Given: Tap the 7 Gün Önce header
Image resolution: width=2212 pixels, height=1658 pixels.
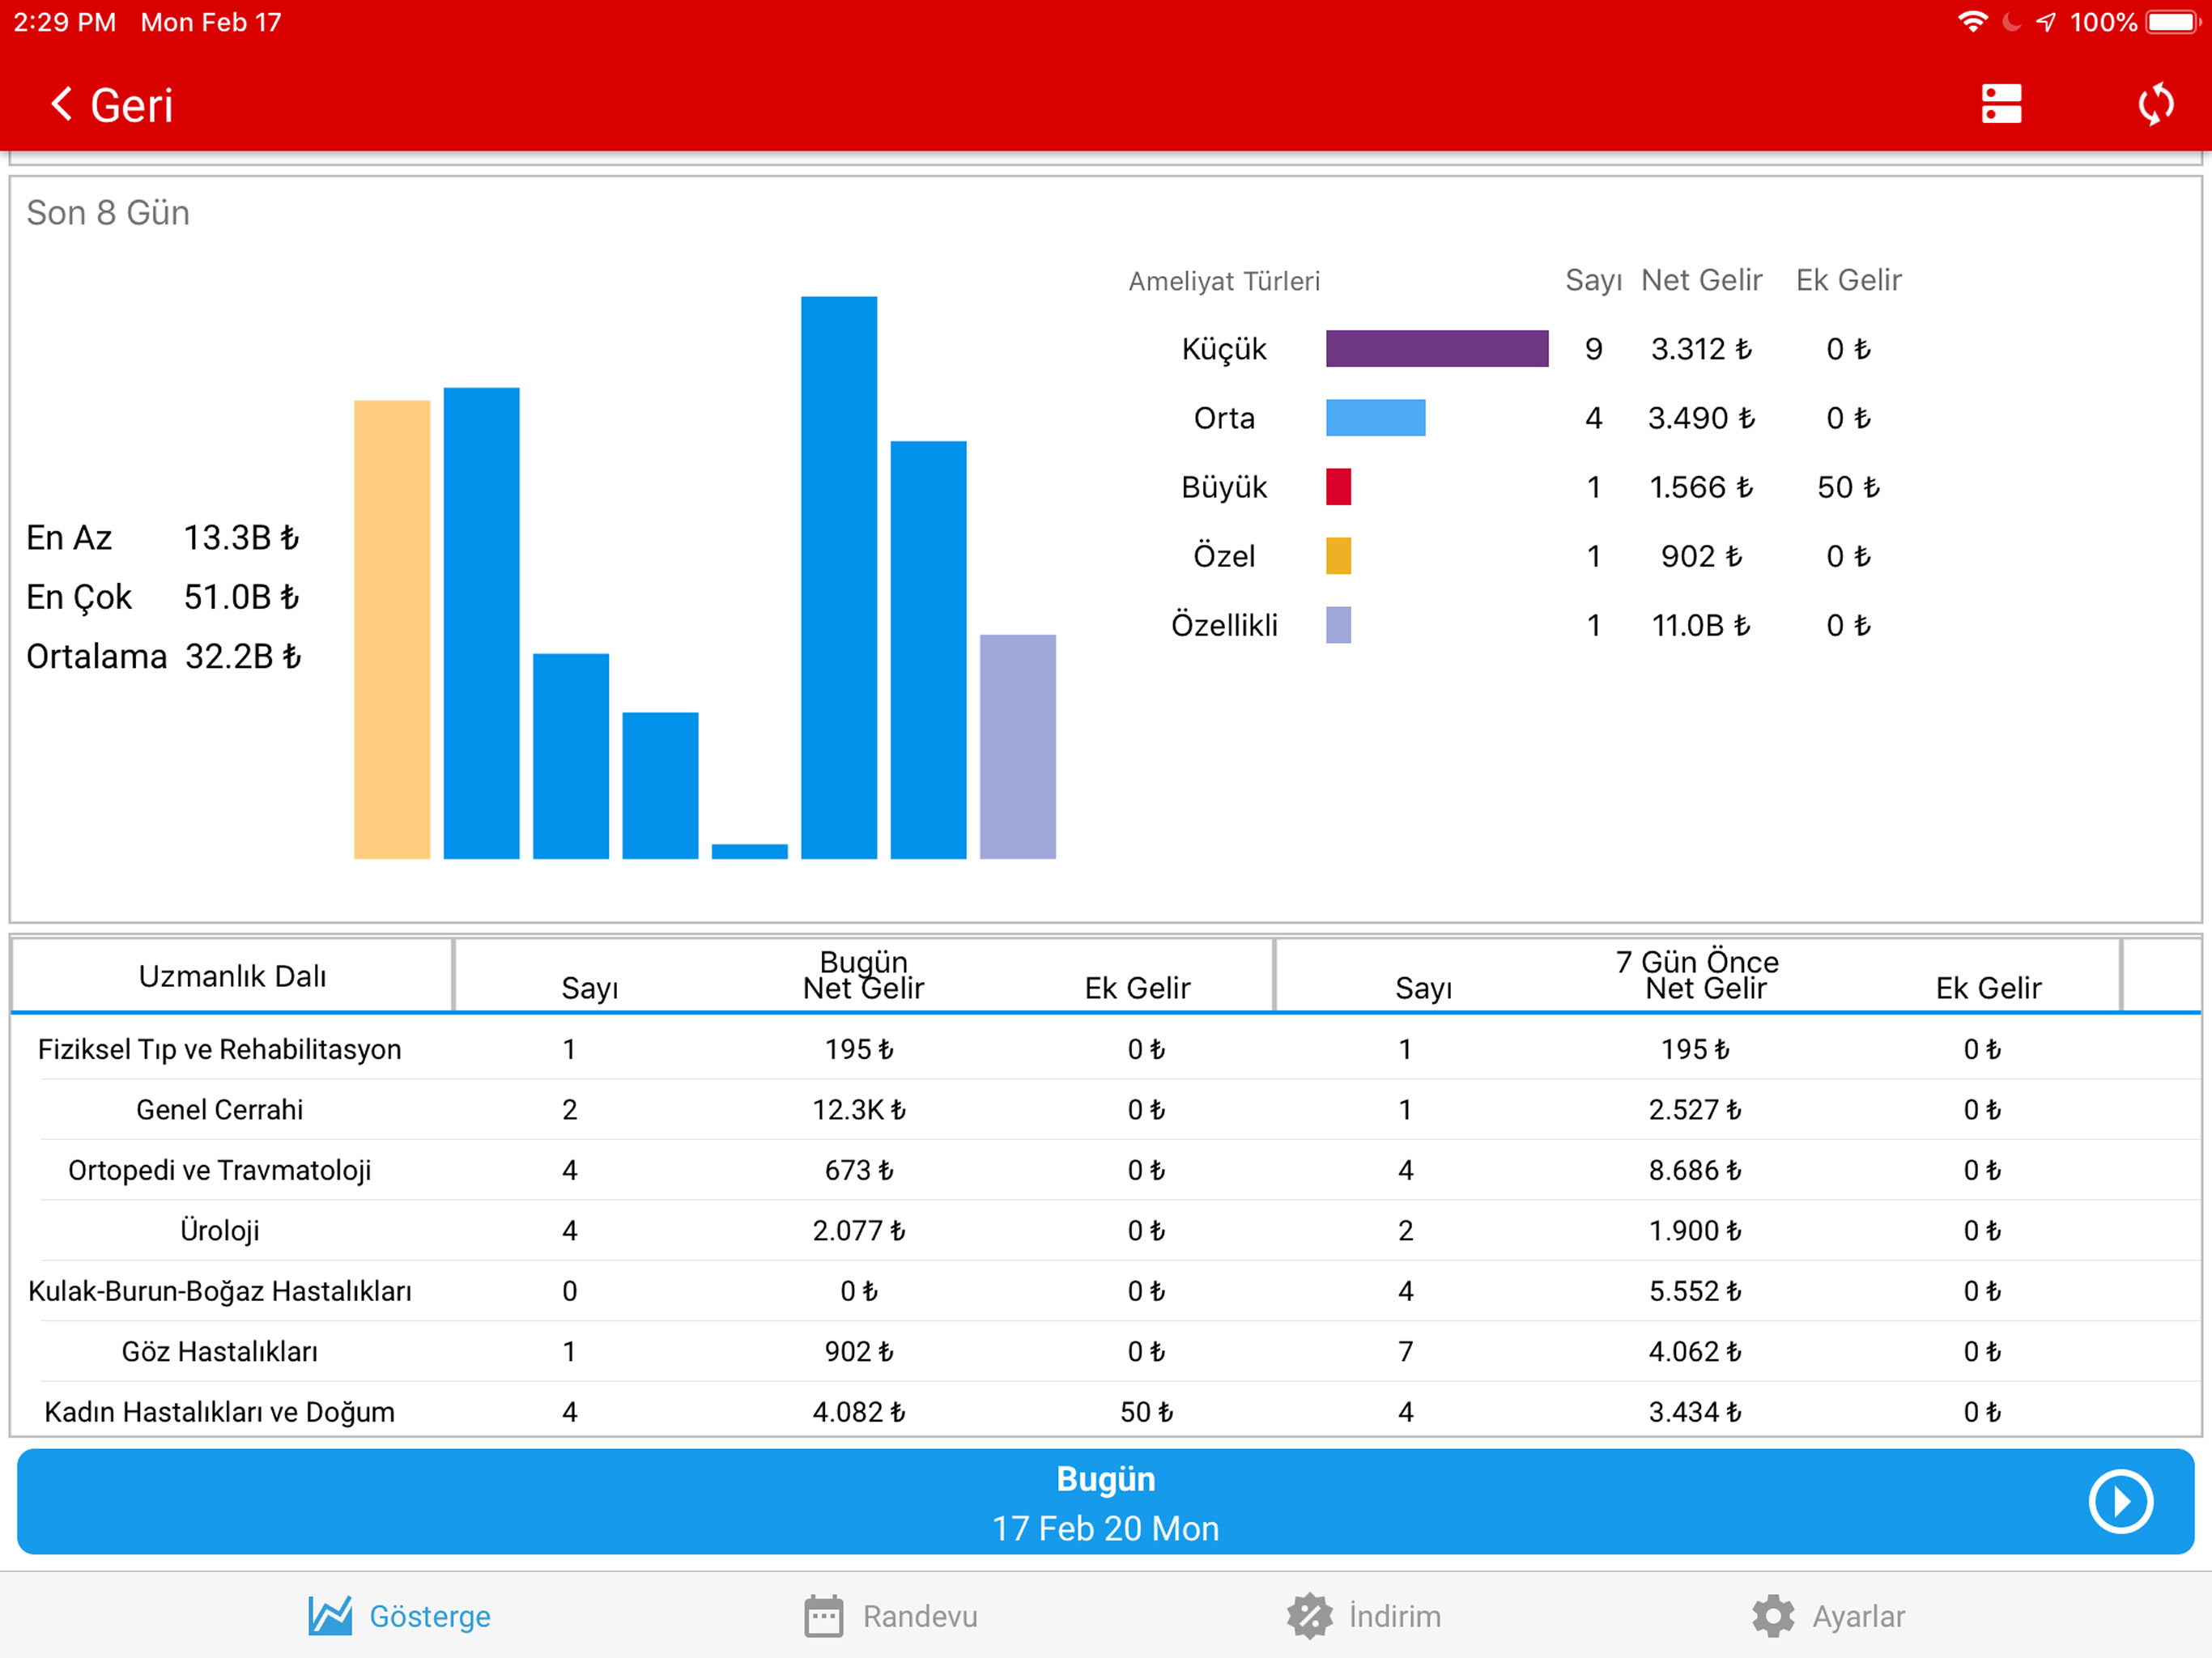Looking at the screenshot, I should point(1697,961).
